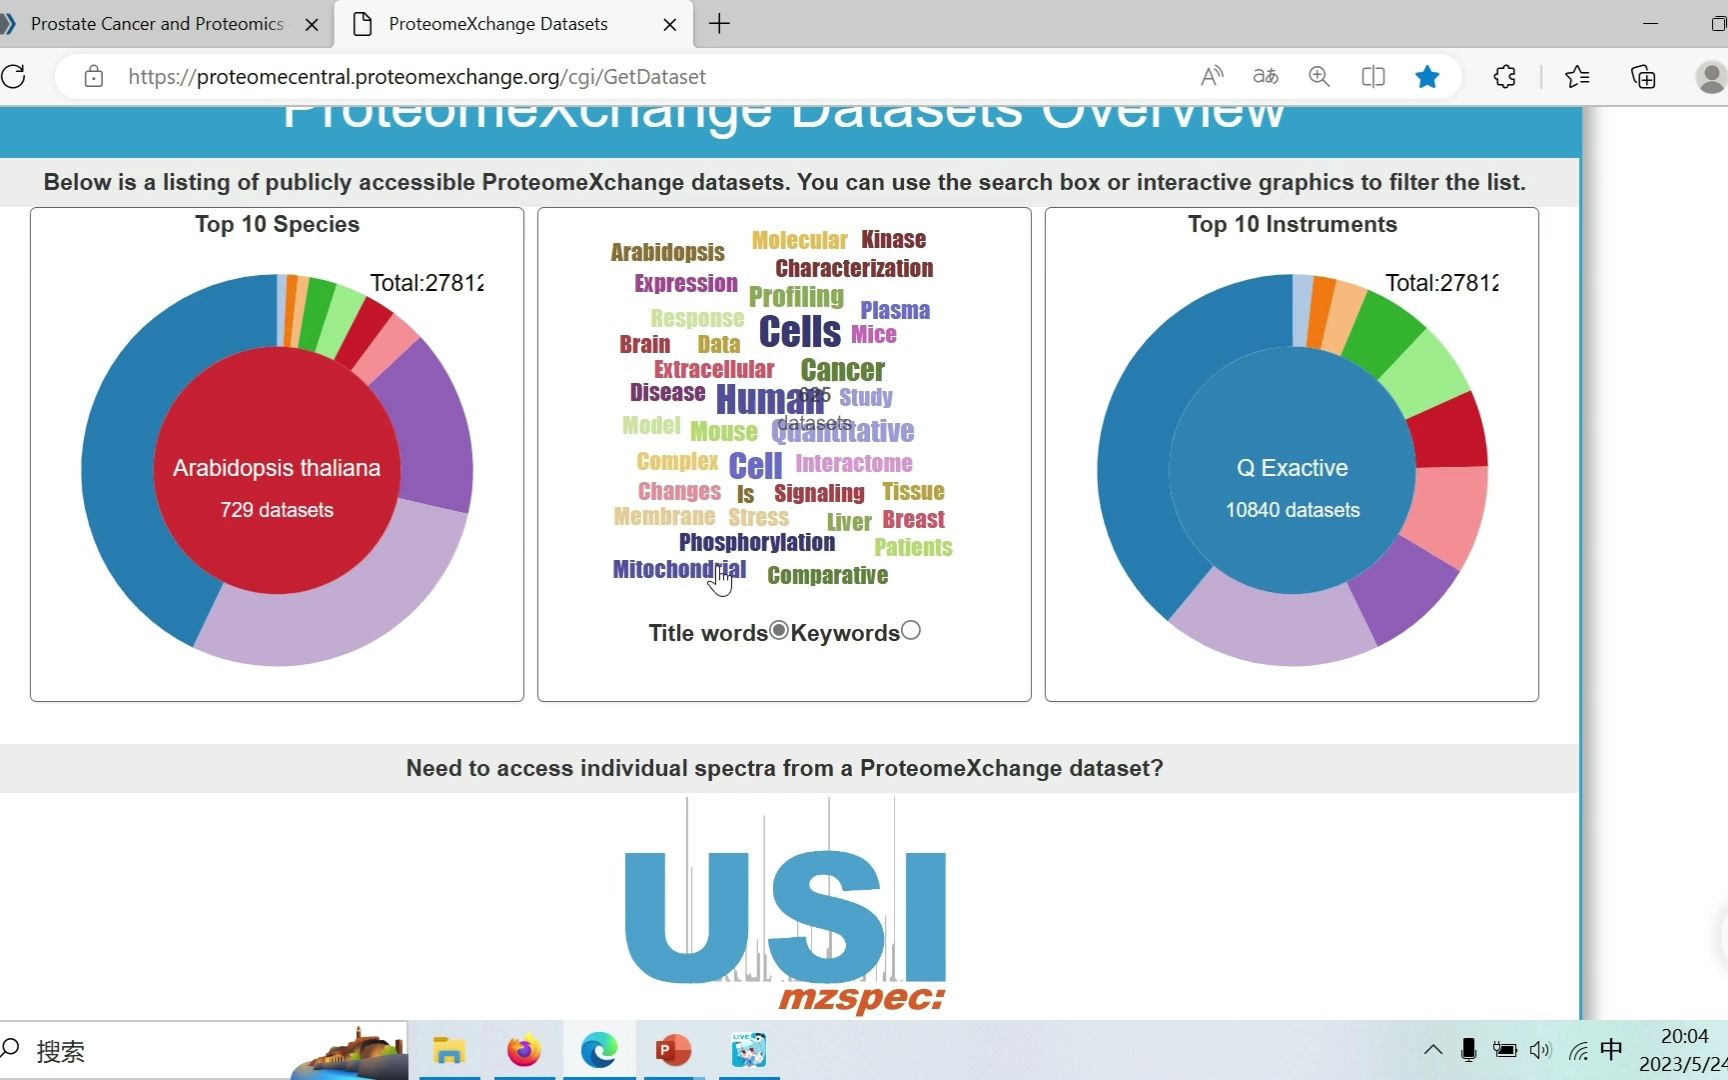Click Mitochondrial in the word cloud
The image size is (1728, 1080).
tap(679, 569)
